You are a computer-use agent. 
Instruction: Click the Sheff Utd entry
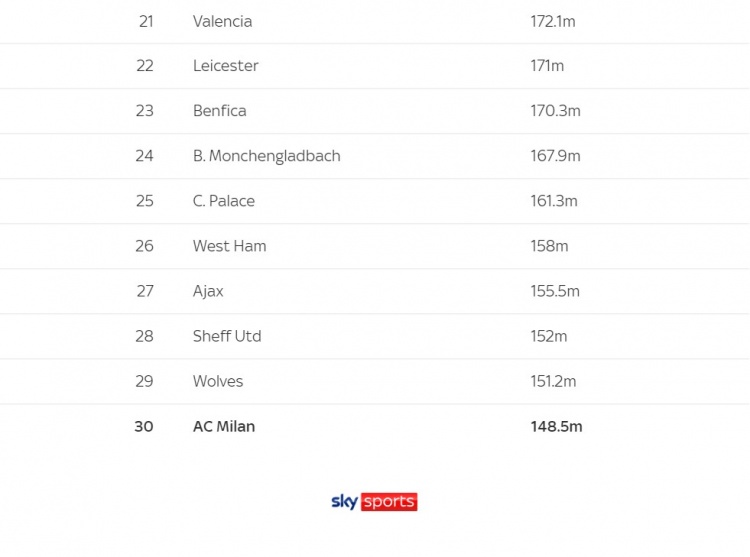point(227,336)
